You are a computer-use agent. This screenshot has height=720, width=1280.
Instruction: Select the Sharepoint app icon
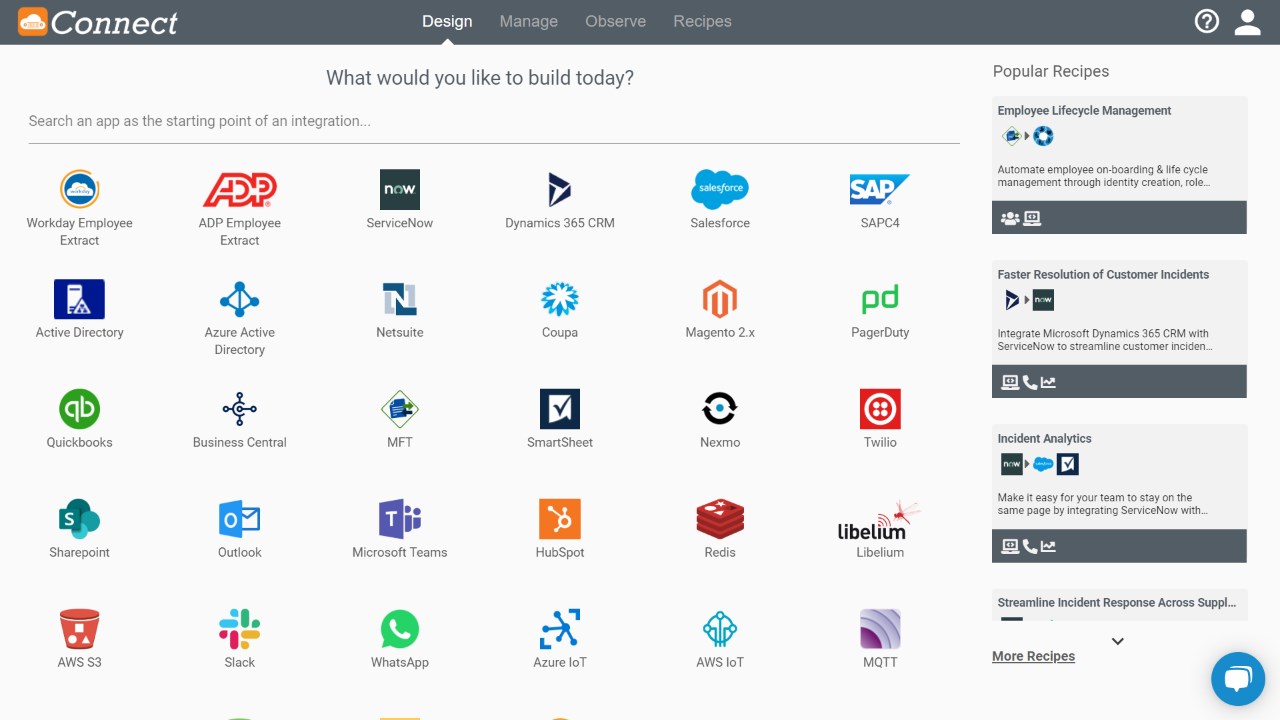(79, 519)
